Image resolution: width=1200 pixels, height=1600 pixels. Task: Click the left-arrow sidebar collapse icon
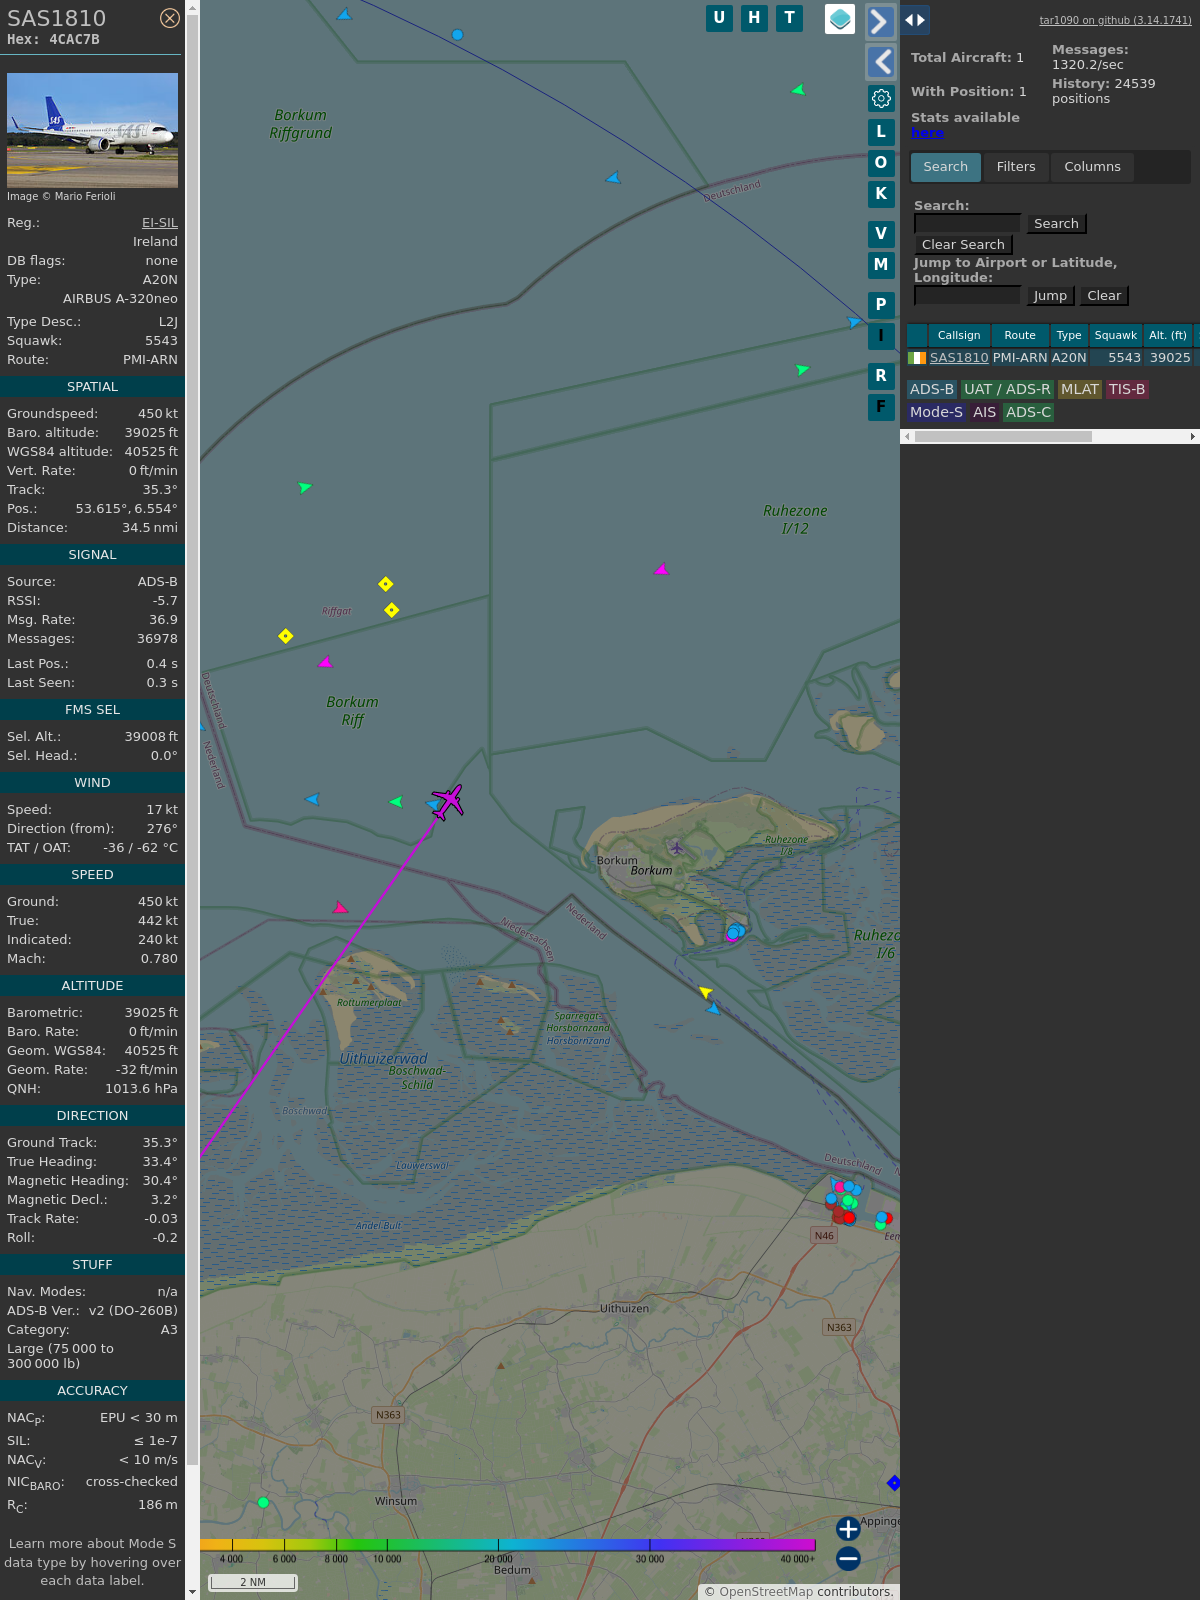click(x=880, y=62)
